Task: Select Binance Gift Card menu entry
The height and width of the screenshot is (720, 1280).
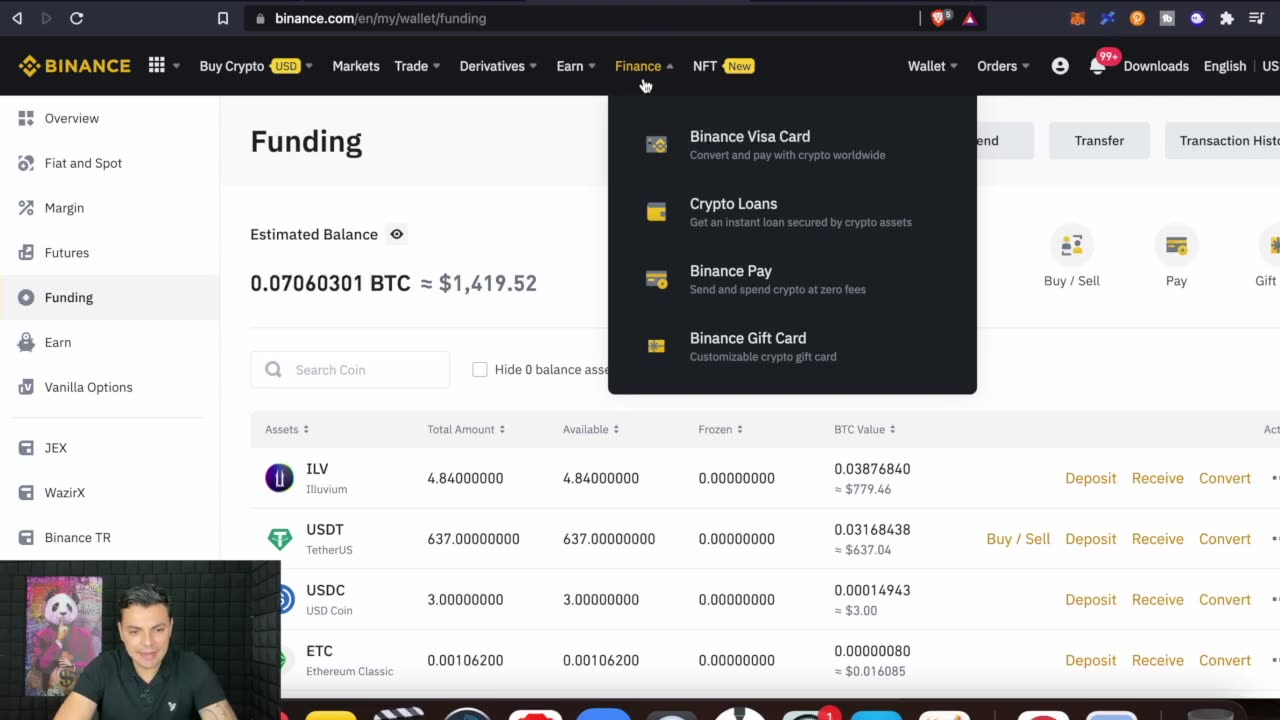Action: click(792, 346)
